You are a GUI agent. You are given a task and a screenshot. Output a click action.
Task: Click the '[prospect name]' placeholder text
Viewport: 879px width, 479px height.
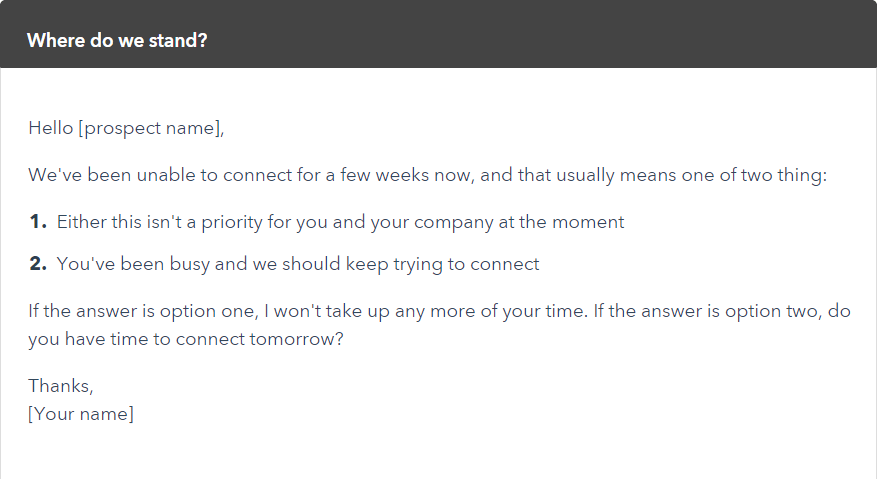151,128
